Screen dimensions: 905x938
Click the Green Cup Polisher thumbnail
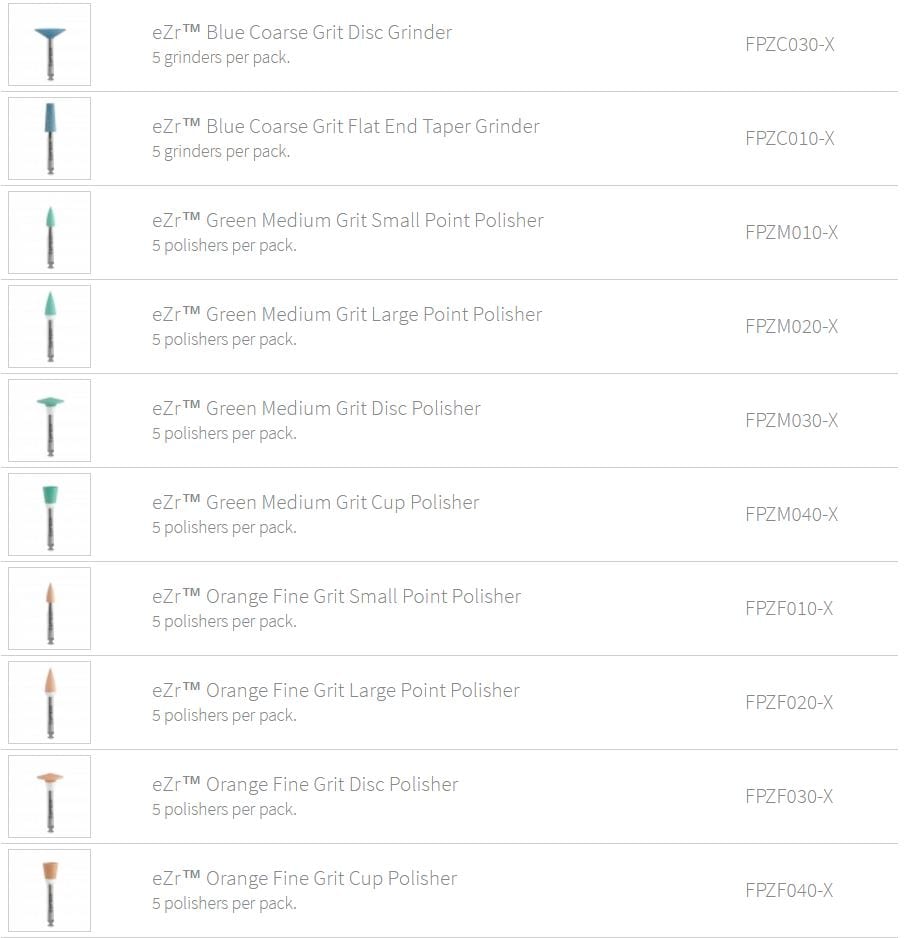coord(50,514)
